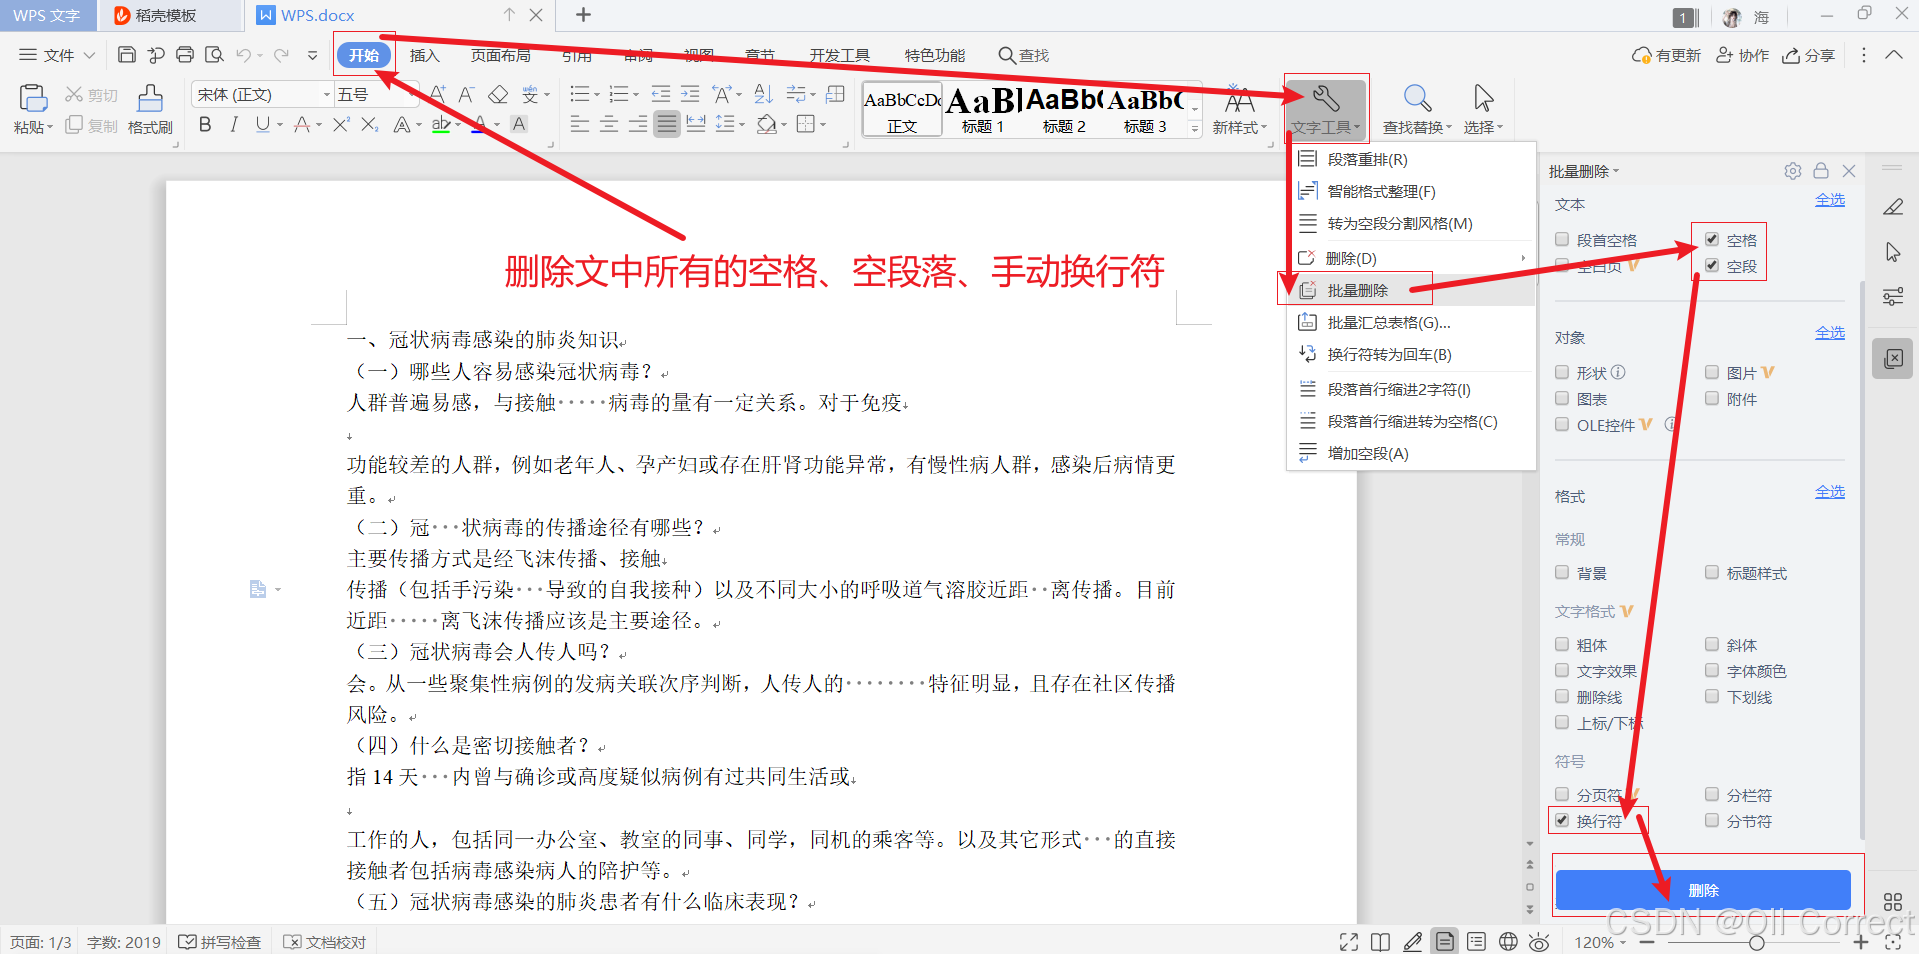Expand the 删除(D) submenu arrow

tap(1523, 258)
